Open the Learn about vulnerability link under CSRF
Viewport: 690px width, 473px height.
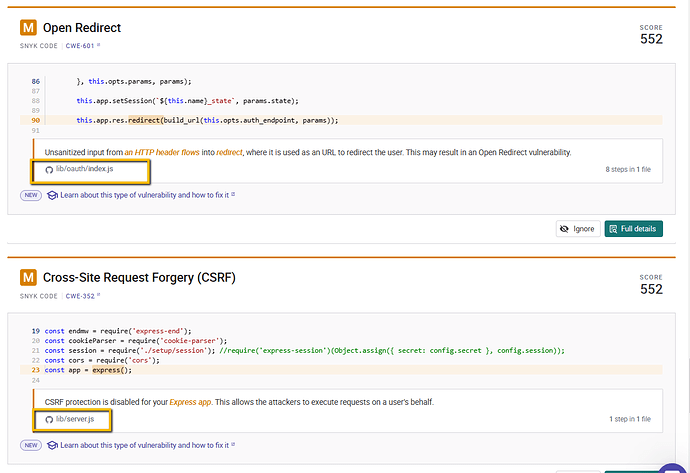click(x=144, y=445)
